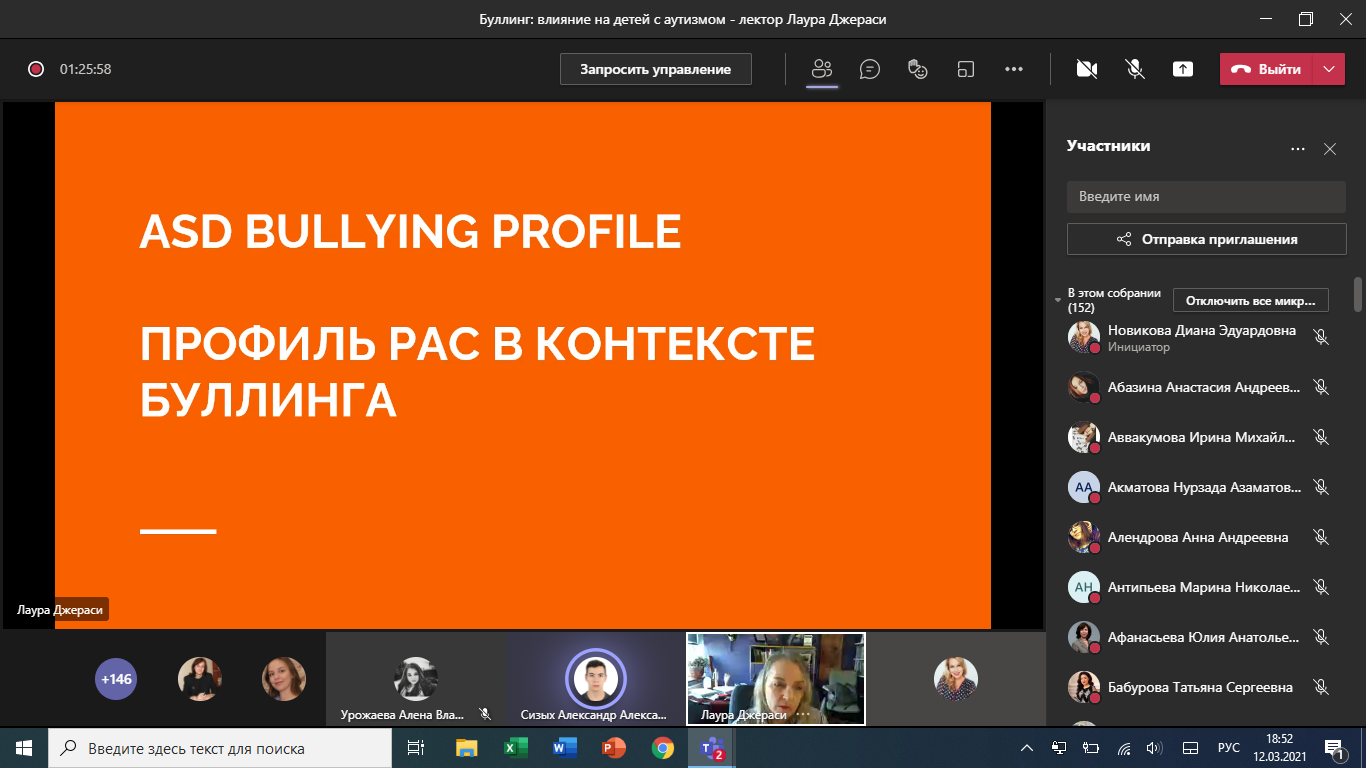Viewport: 1366px width, 768px height.
Task: Click the Введите имя search field
Action: (x=1206, y=197)
